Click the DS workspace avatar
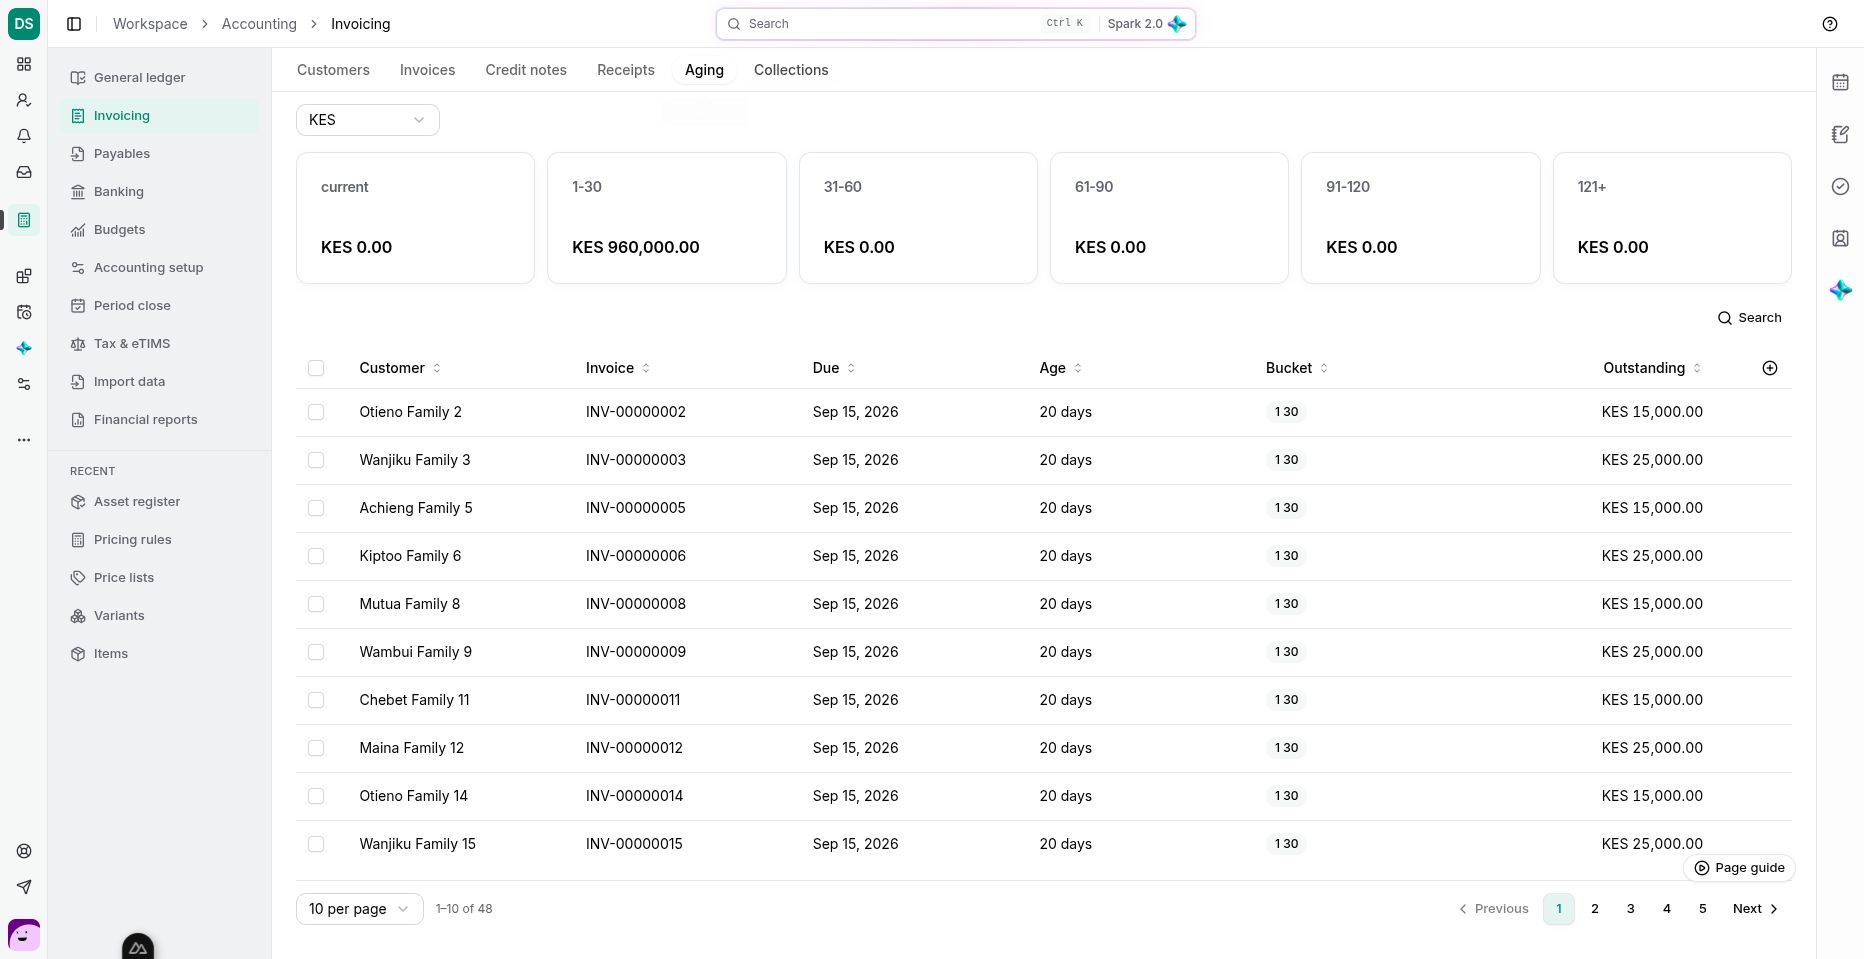This screenshot has width=1864, height=959. pos(24,24)
